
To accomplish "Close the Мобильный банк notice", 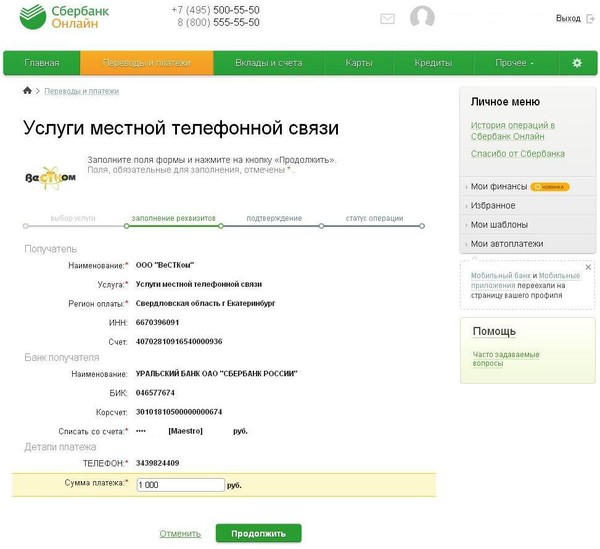I will pos(588,267).
